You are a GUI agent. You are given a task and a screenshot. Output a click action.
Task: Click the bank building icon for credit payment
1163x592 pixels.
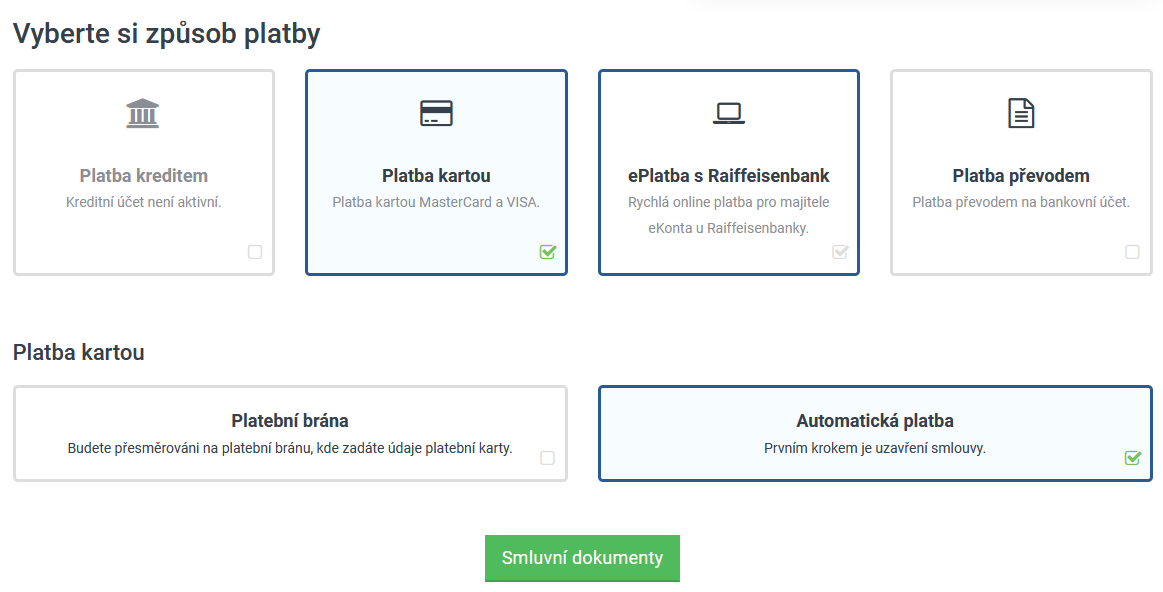(x=143, y=113)
